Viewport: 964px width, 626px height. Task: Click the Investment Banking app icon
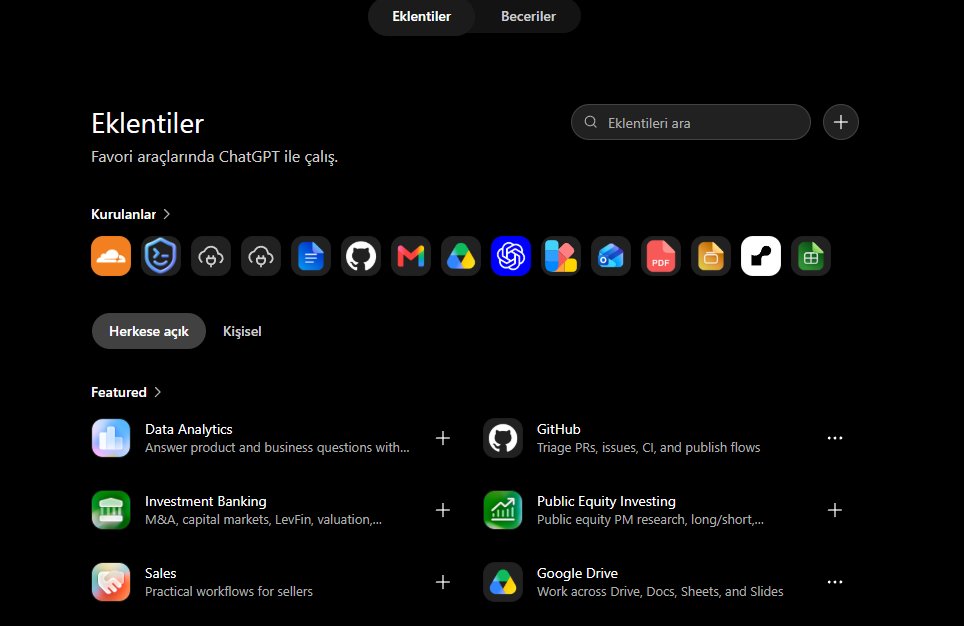pos(111,510)
